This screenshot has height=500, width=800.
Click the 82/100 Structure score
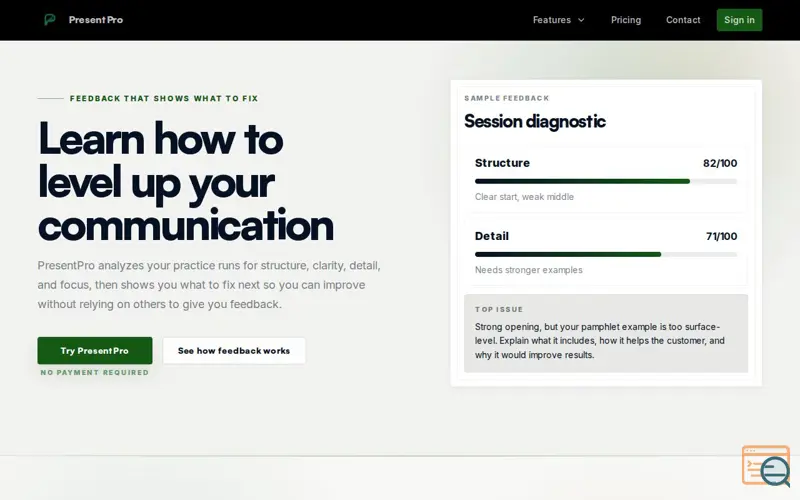click(x=720, y=163)
